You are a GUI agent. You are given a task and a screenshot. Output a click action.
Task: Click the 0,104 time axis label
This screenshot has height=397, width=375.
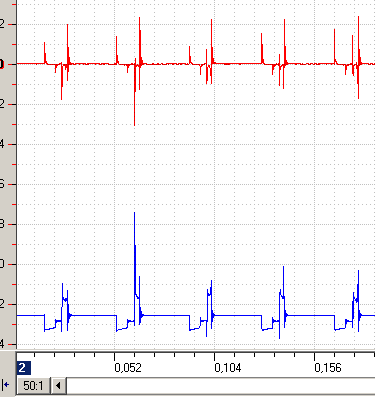point(228,368)
